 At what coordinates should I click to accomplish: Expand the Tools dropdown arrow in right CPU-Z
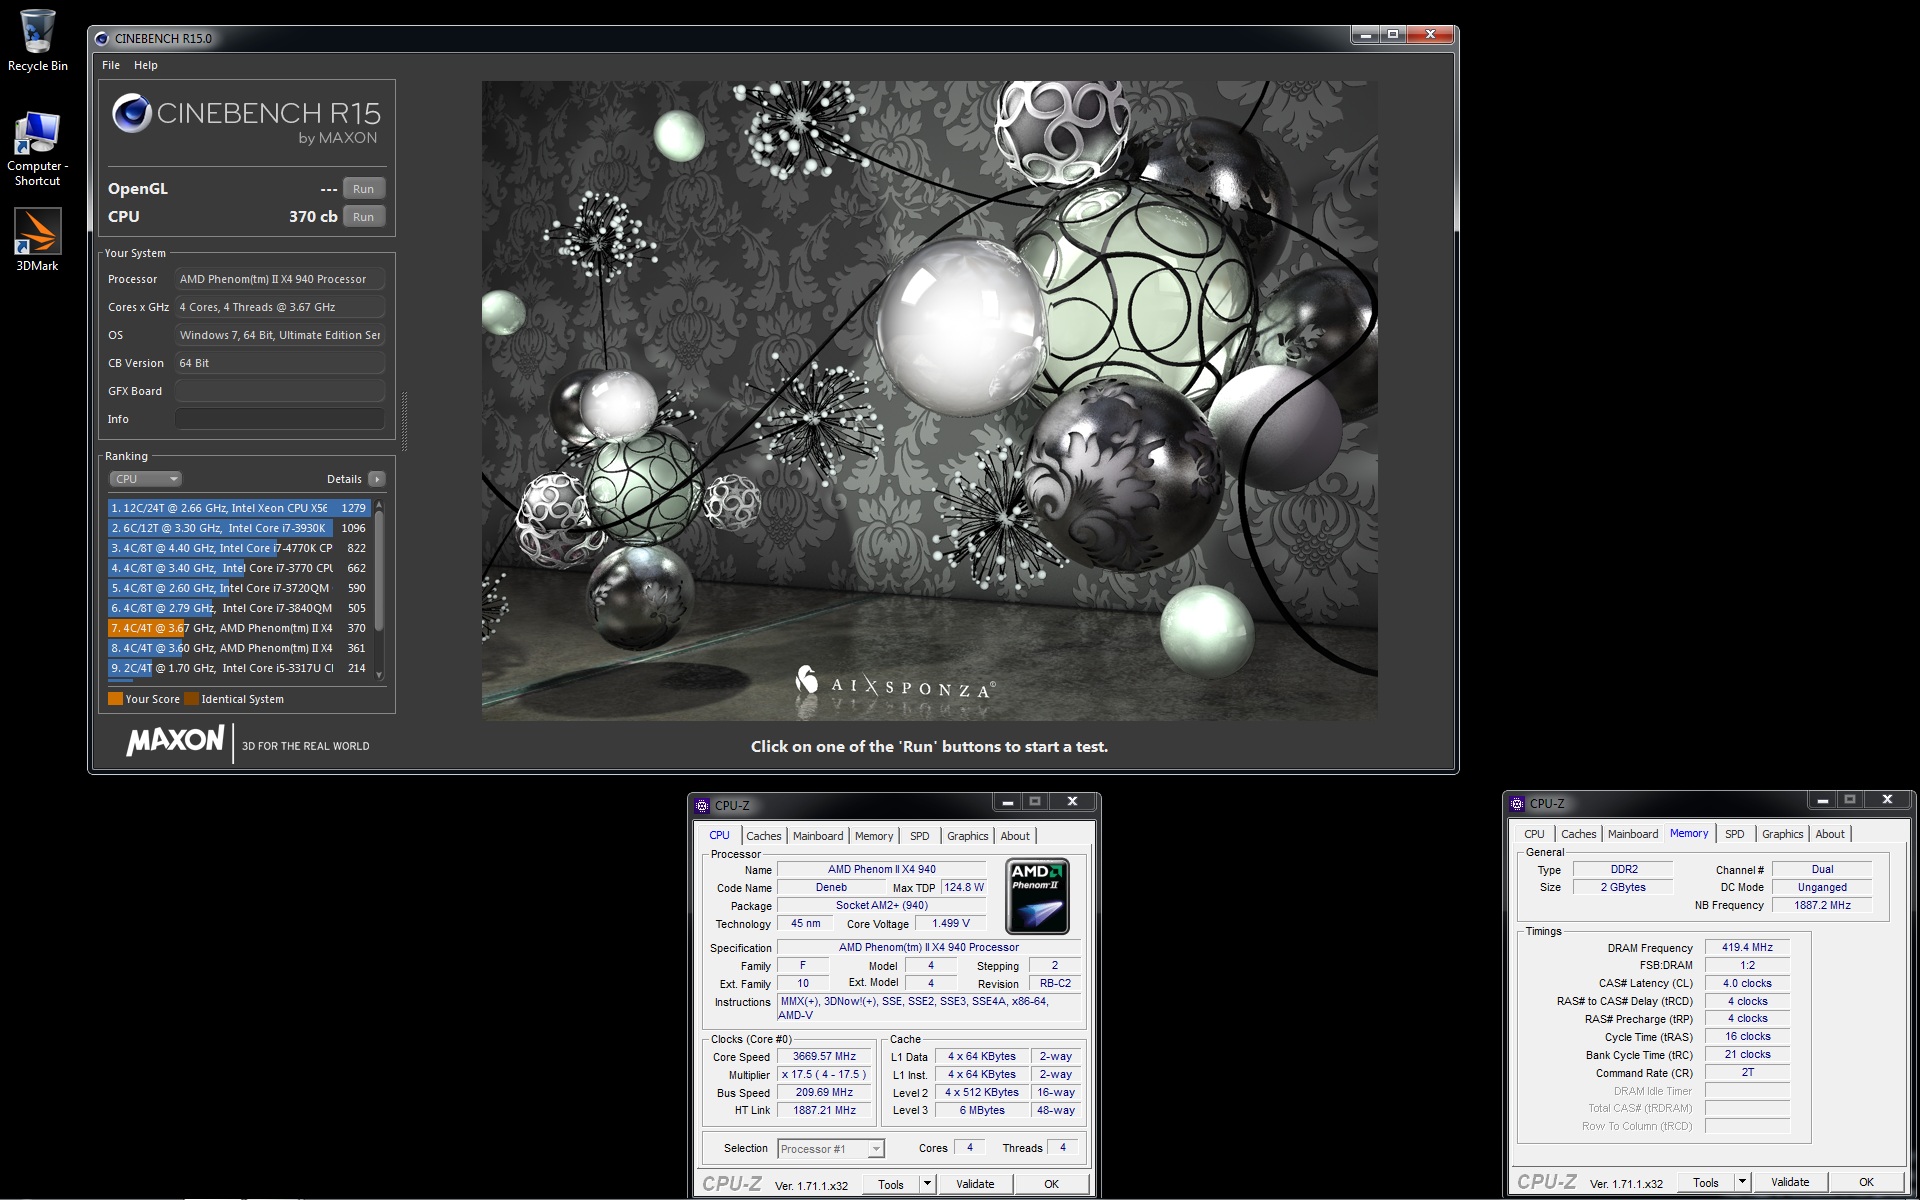click(1742, 1182)
